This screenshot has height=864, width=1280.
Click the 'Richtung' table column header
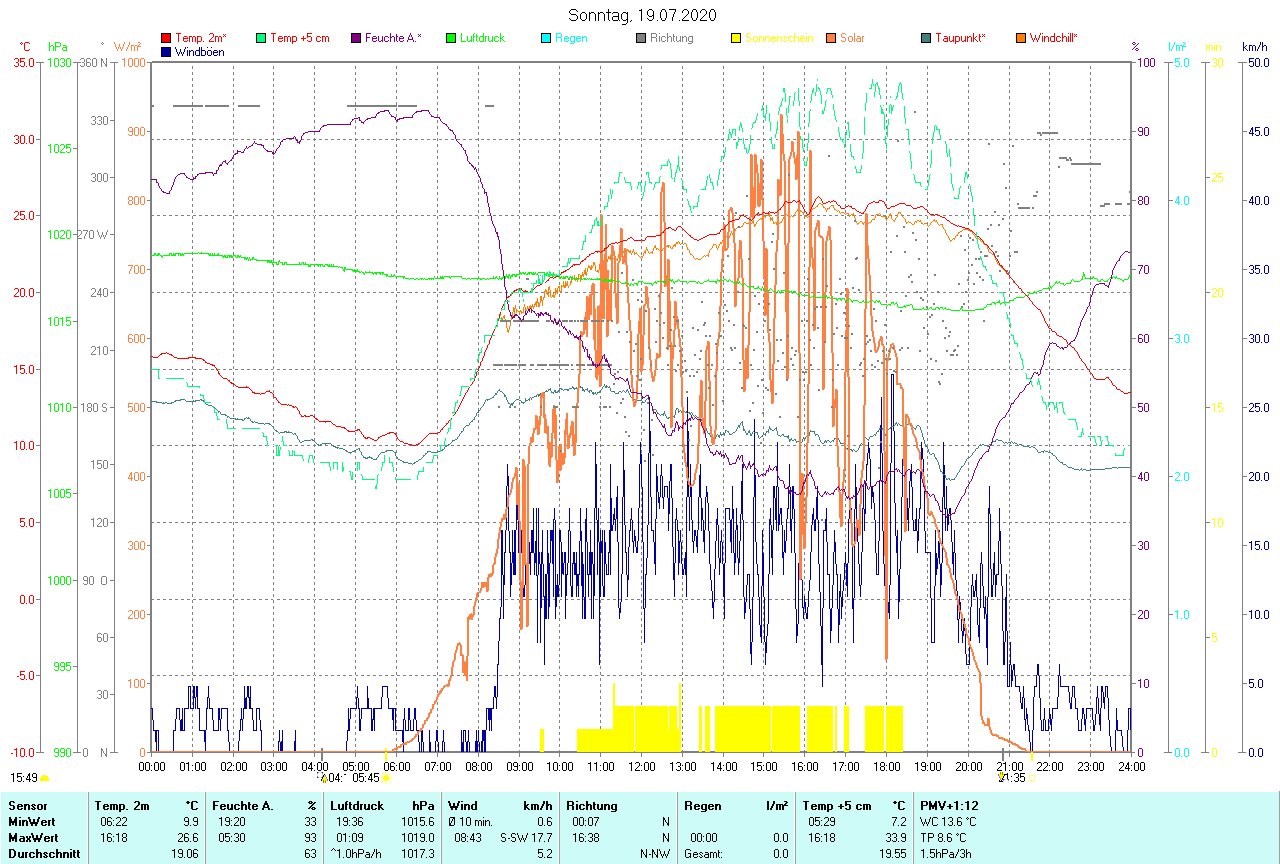(x=592, y=805)
